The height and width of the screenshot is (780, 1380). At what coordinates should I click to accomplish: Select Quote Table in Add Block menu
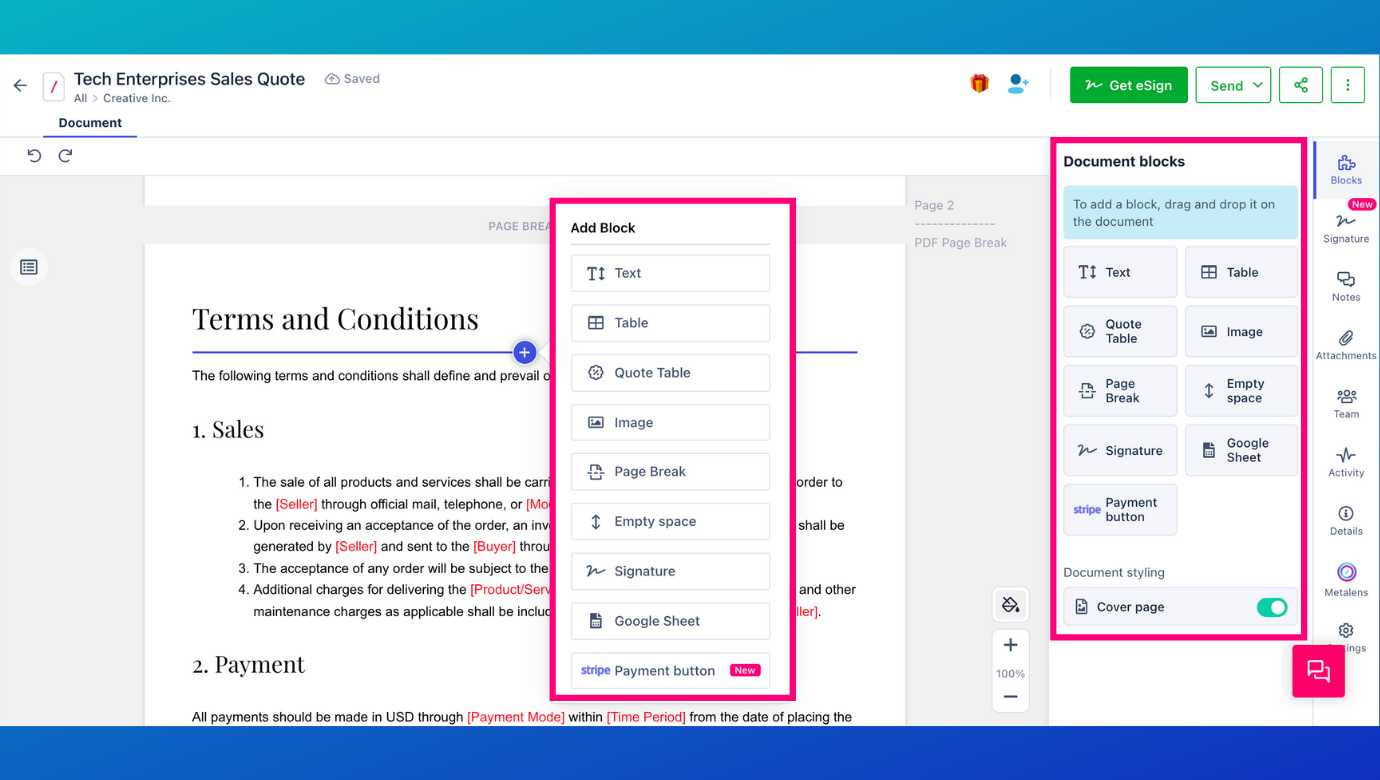click(x=670, y=373)
